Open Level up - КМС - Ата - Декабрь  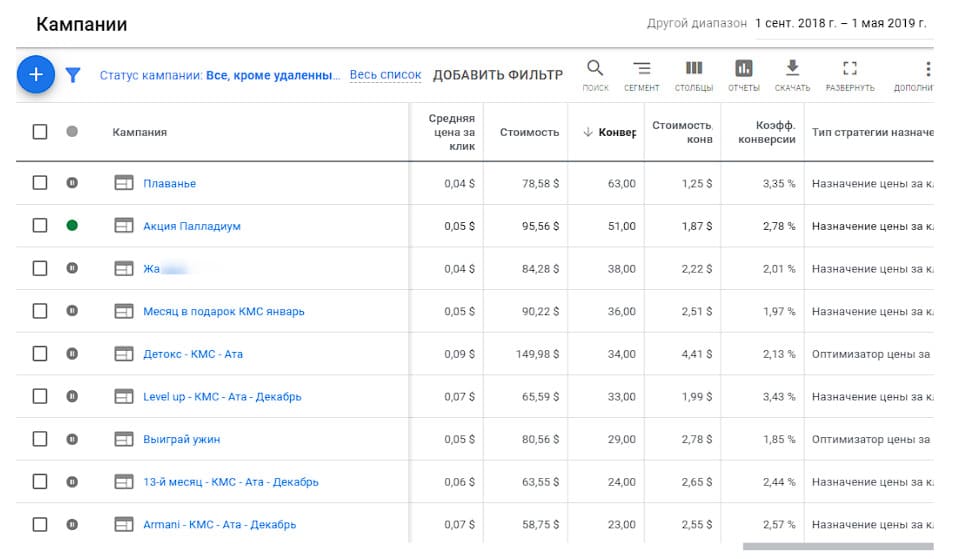(x=222, y=397)
